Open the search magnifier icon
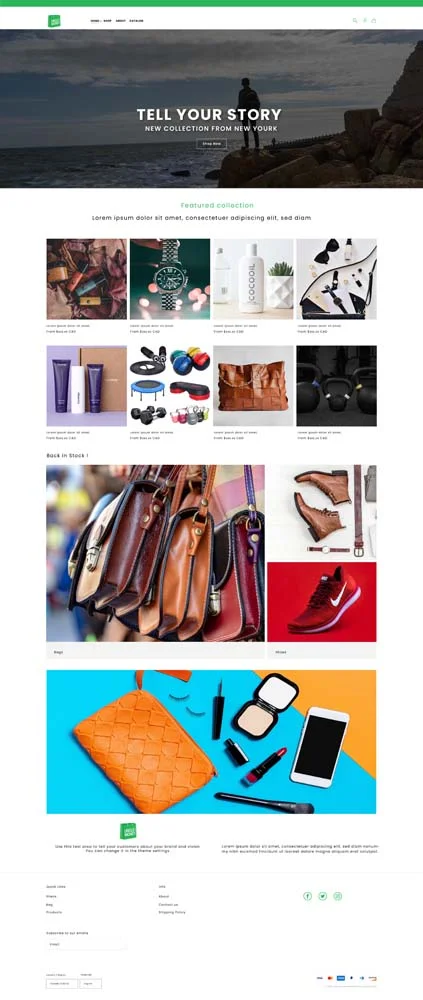Viewport: 423px width, 1000px height. click(x=355, y=20)
